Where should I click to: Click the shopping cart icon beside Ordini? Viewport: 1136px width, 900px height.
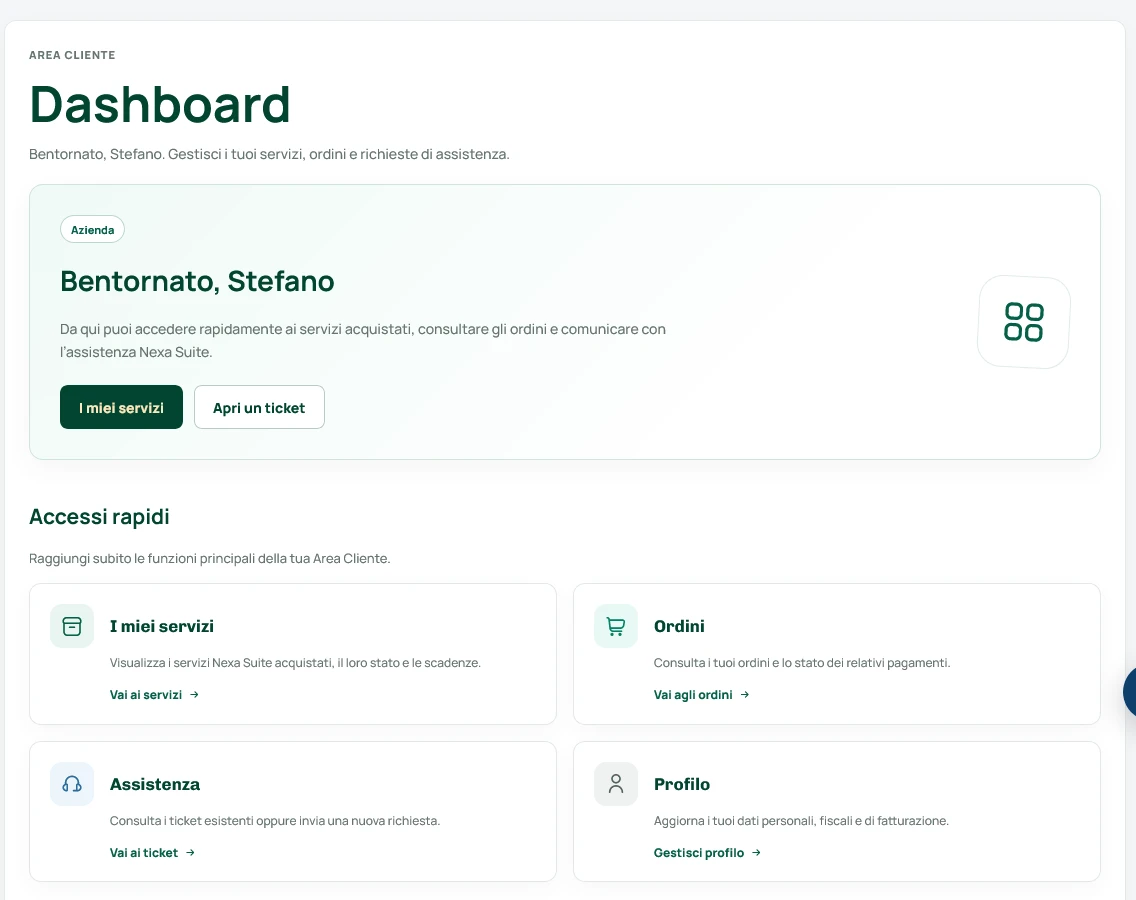coord(616,626)
